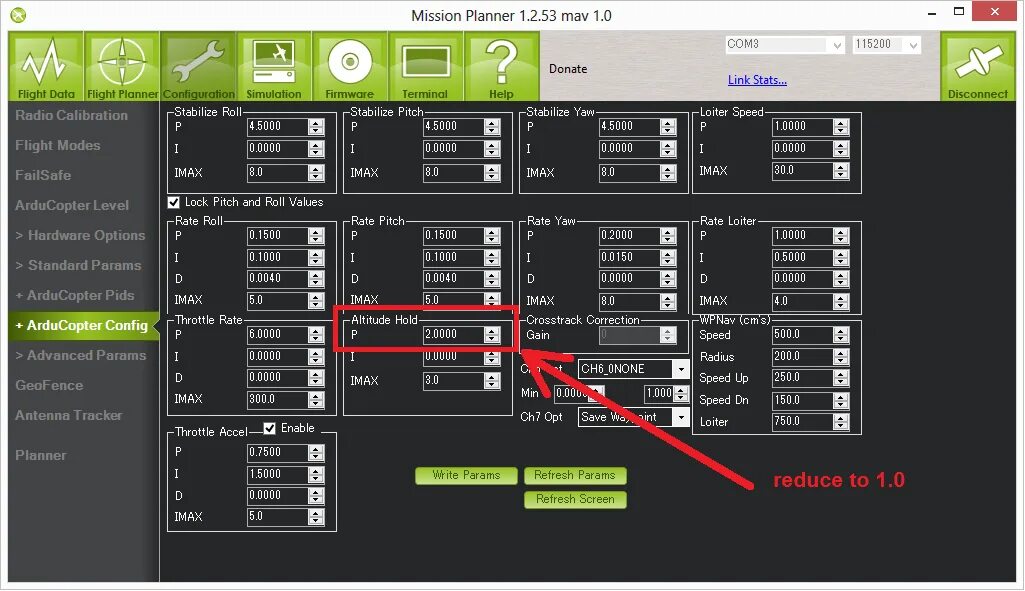This screenshot has height=591, width=1025.
Task: Select FailSafe in sidebar
Action: click(x=43, y=175)
